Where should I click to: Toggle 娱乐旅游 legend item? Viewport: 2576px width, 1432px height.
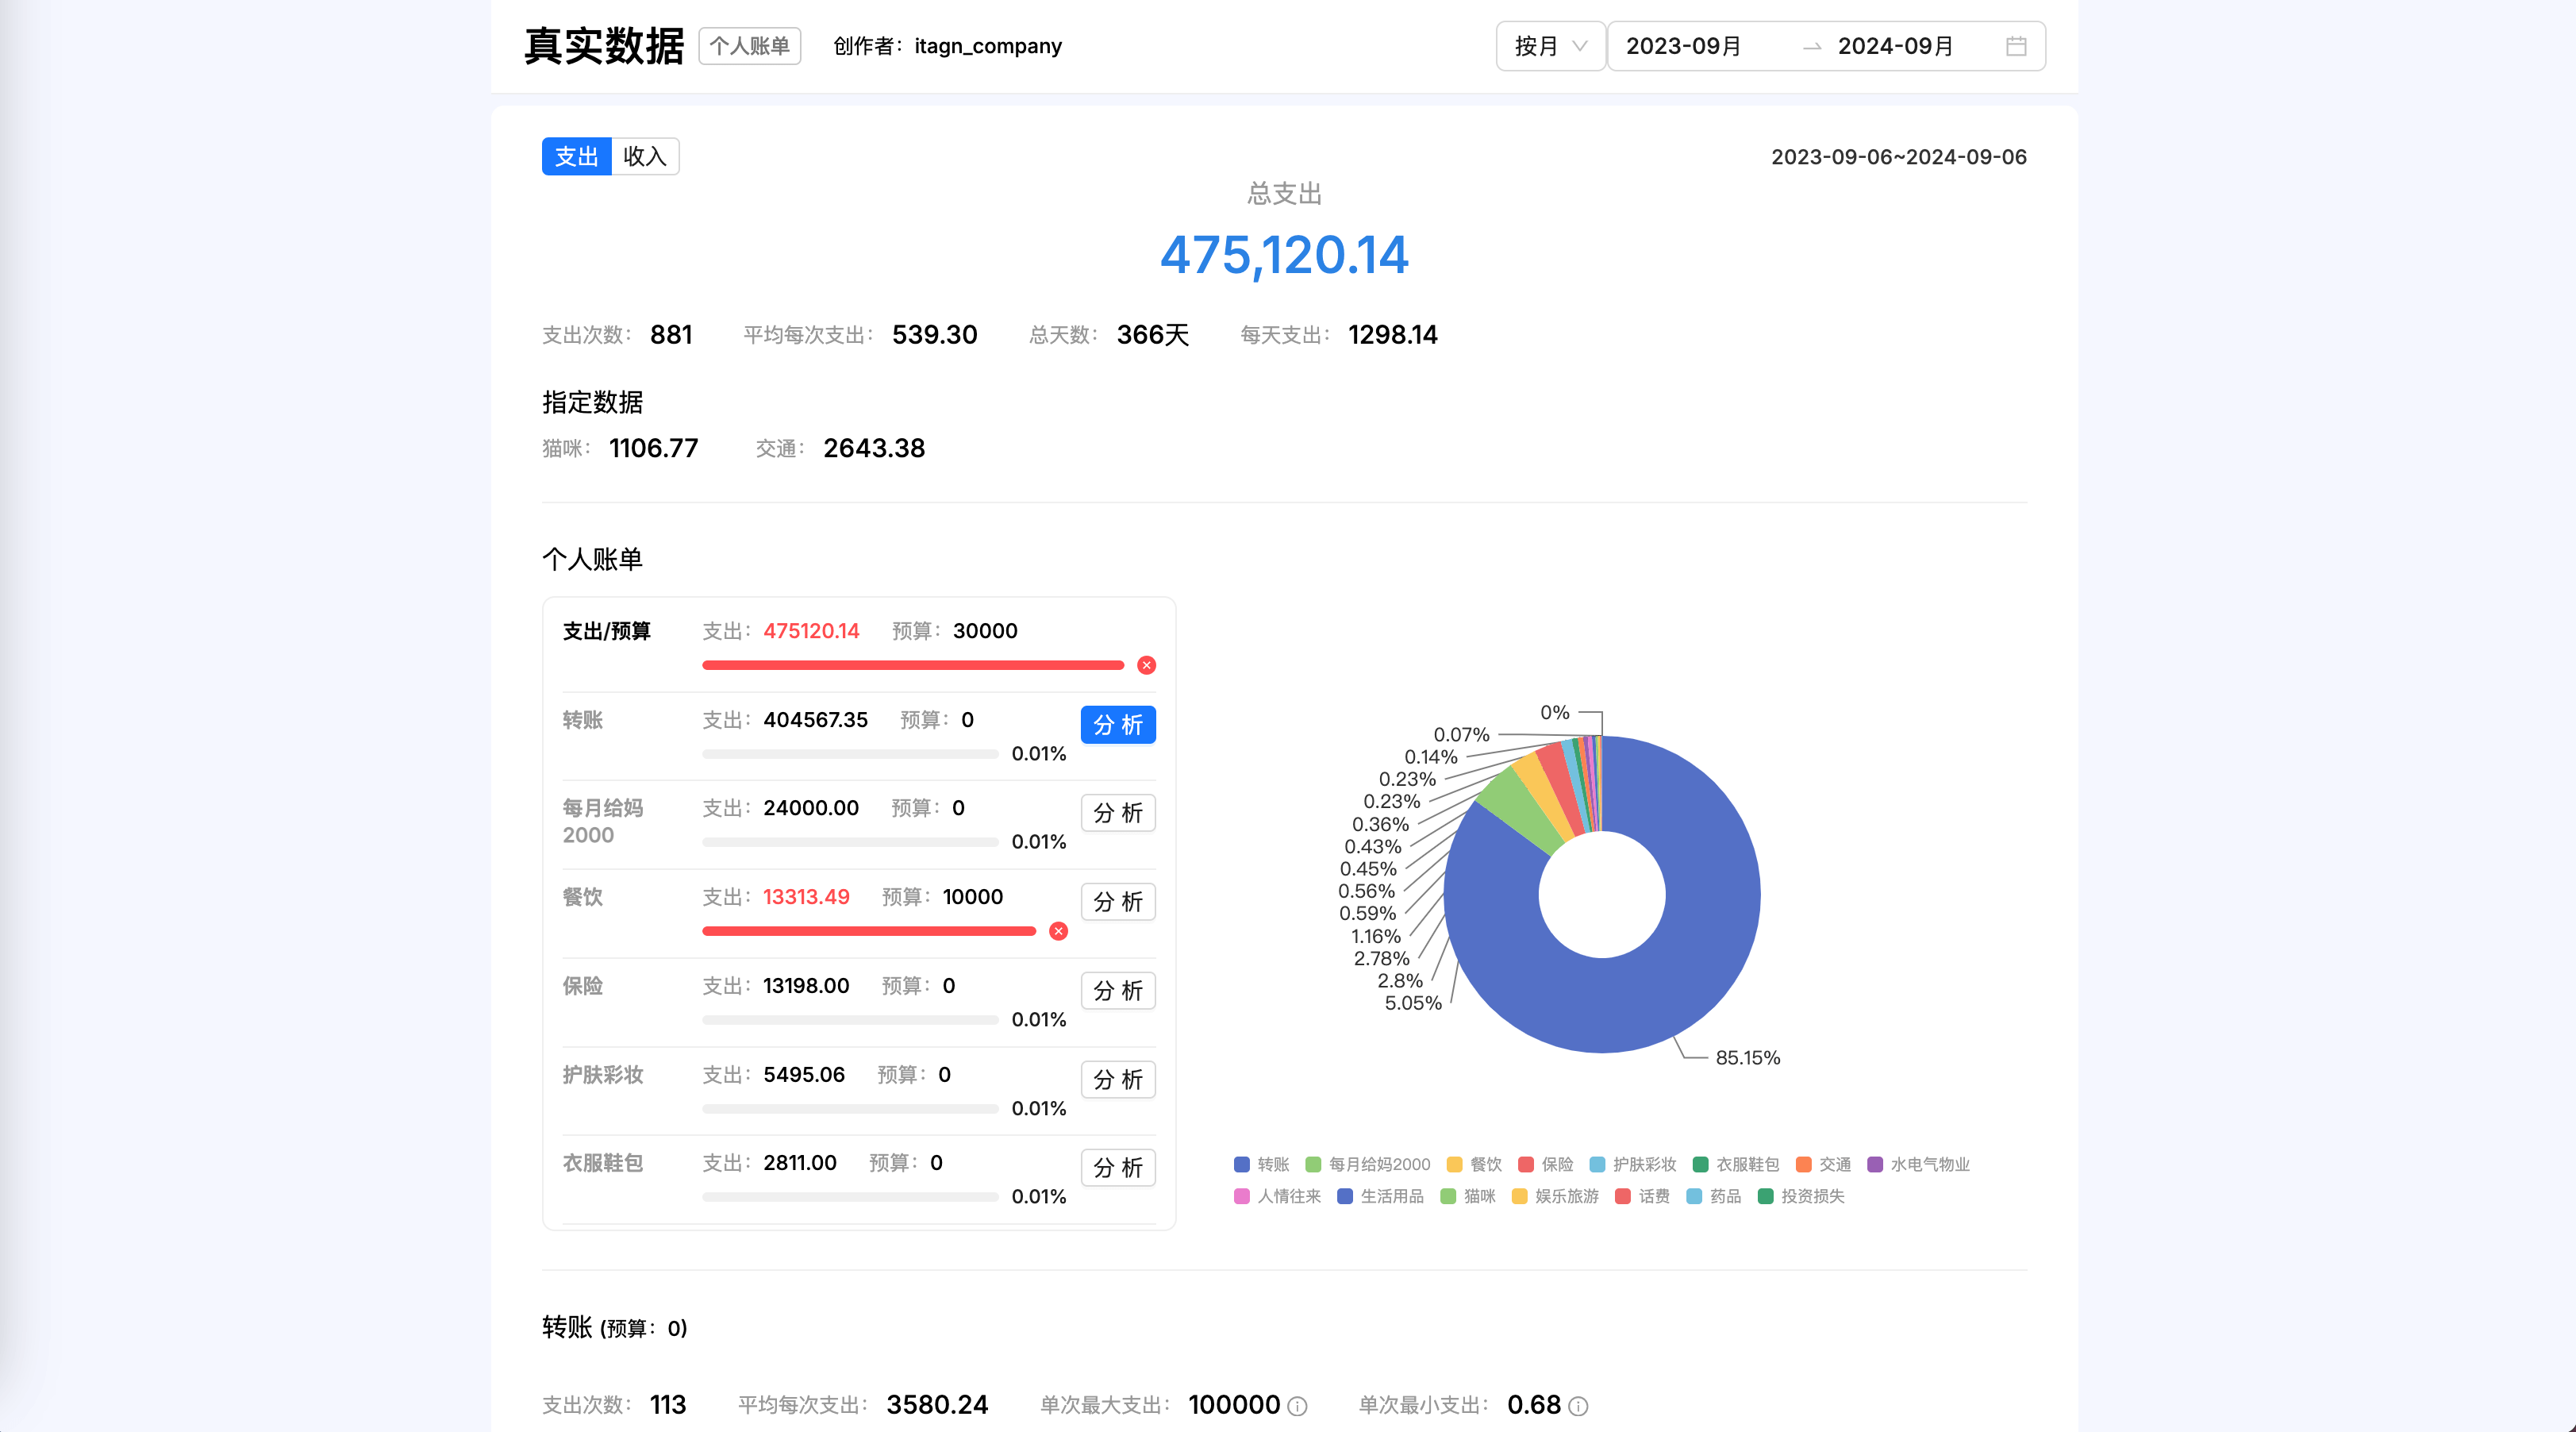pos(1556,1196)
